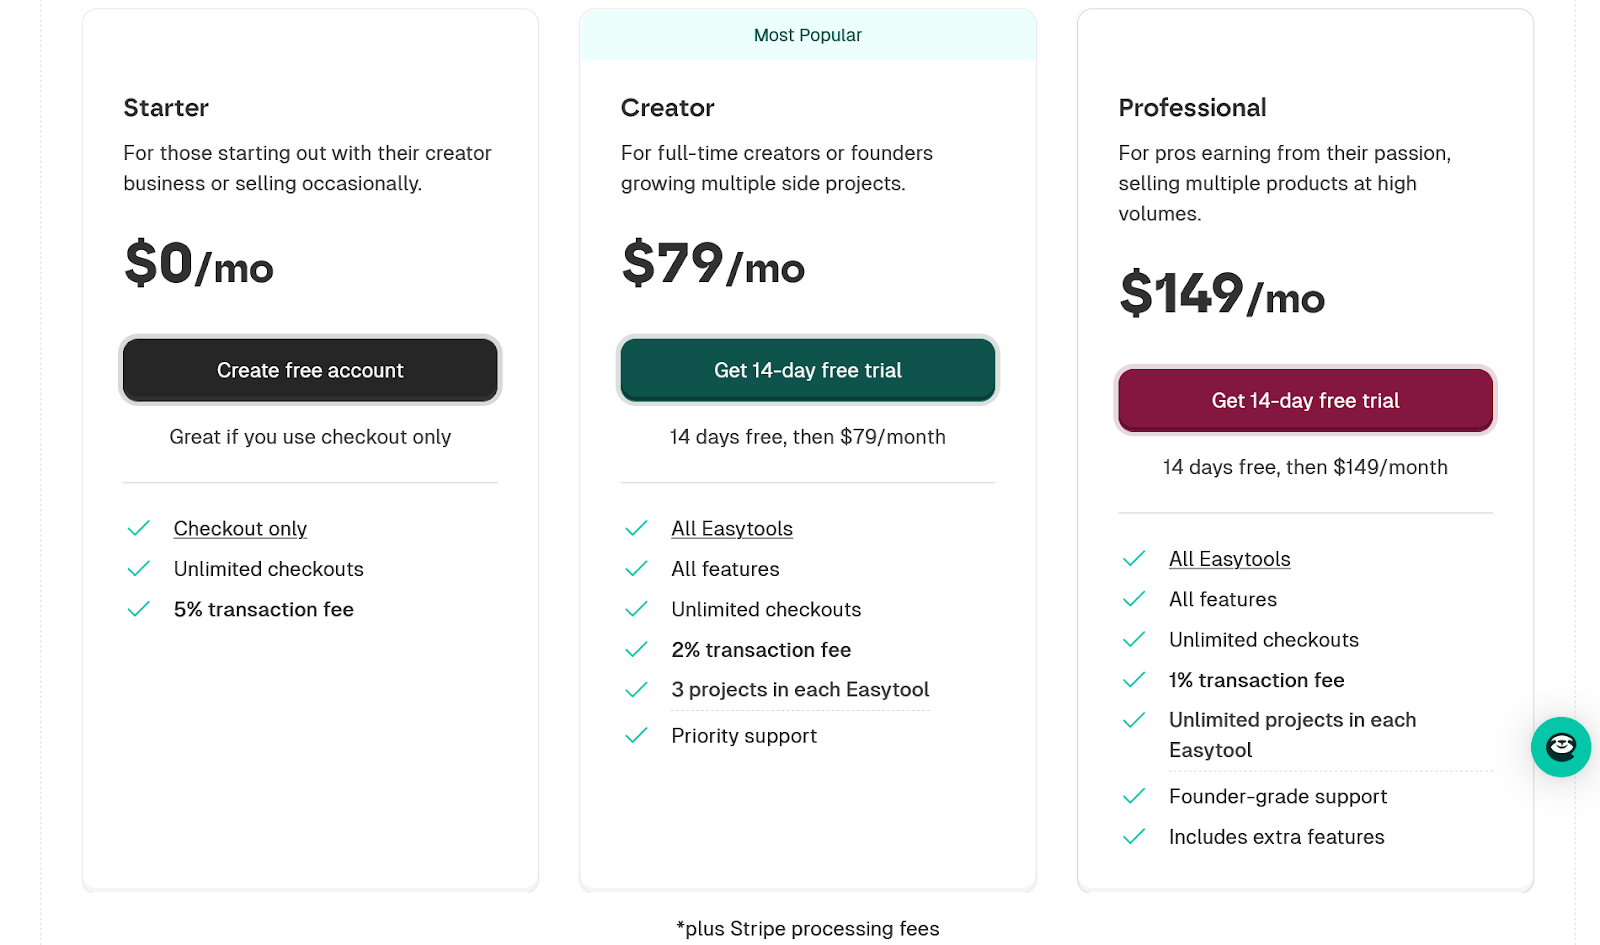This screenshot has height=945, width=1600.
Task: Open All Easytools link in Creator plan
Action: pyautogui.click(x=732, y=528)
